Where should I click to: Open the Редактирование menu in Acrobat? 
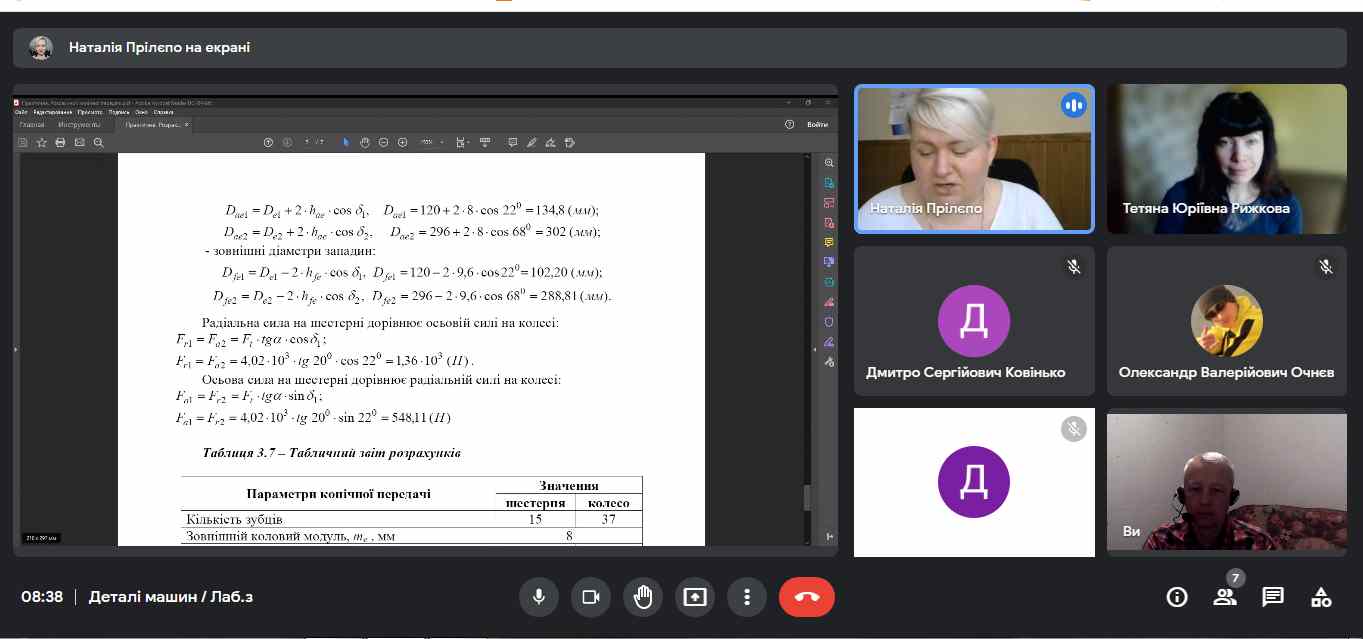52,112
